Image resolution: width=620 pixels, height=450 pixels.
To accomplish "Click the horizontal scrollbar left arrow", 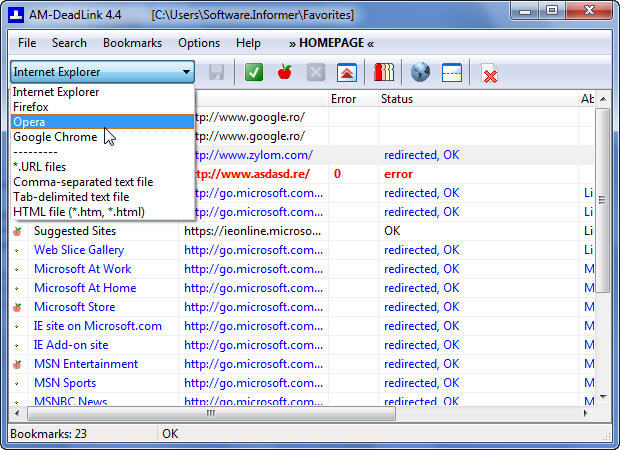I will [x=17, y=413].
